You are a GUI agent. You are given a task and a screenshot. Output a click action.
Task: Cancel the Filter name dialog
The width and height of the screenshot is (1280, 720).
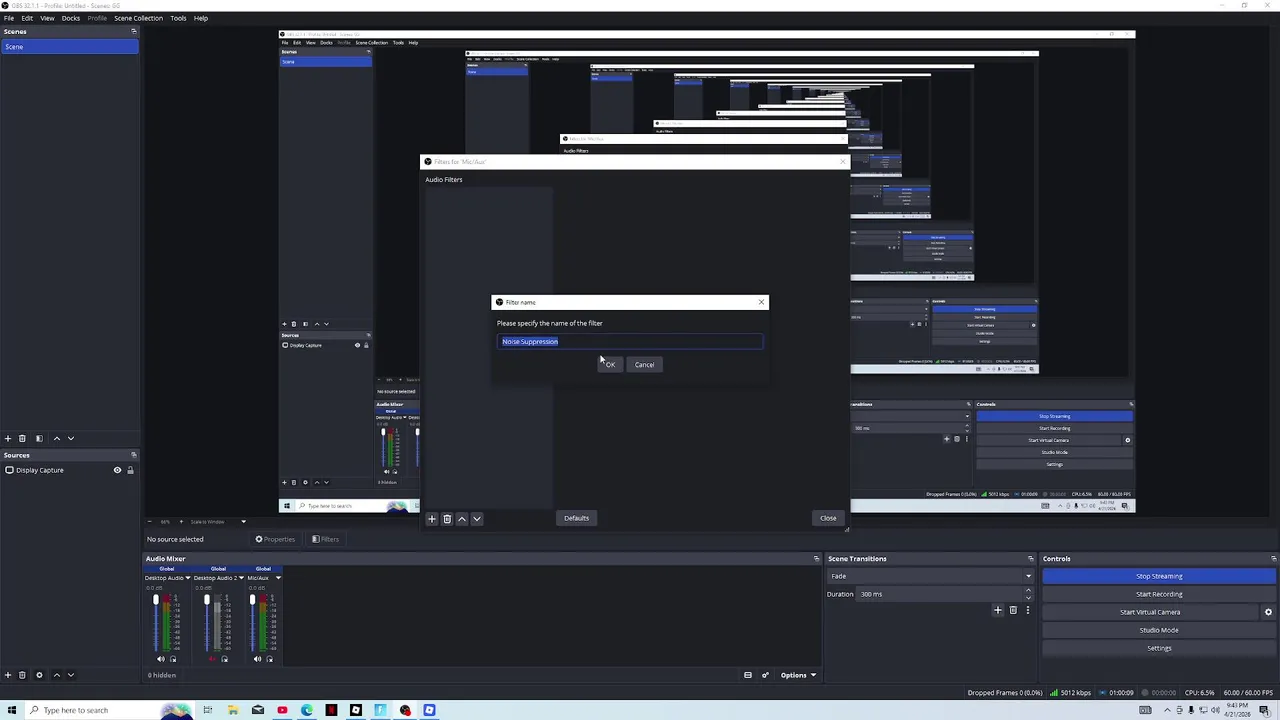tap(644, 364)
